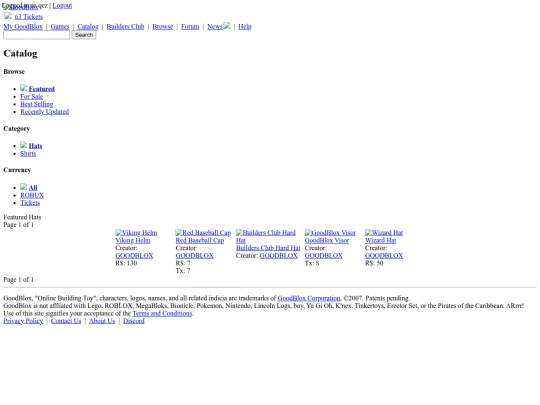Open the Forum nav link
Screen dimensions: 540x405
[190, 27]
